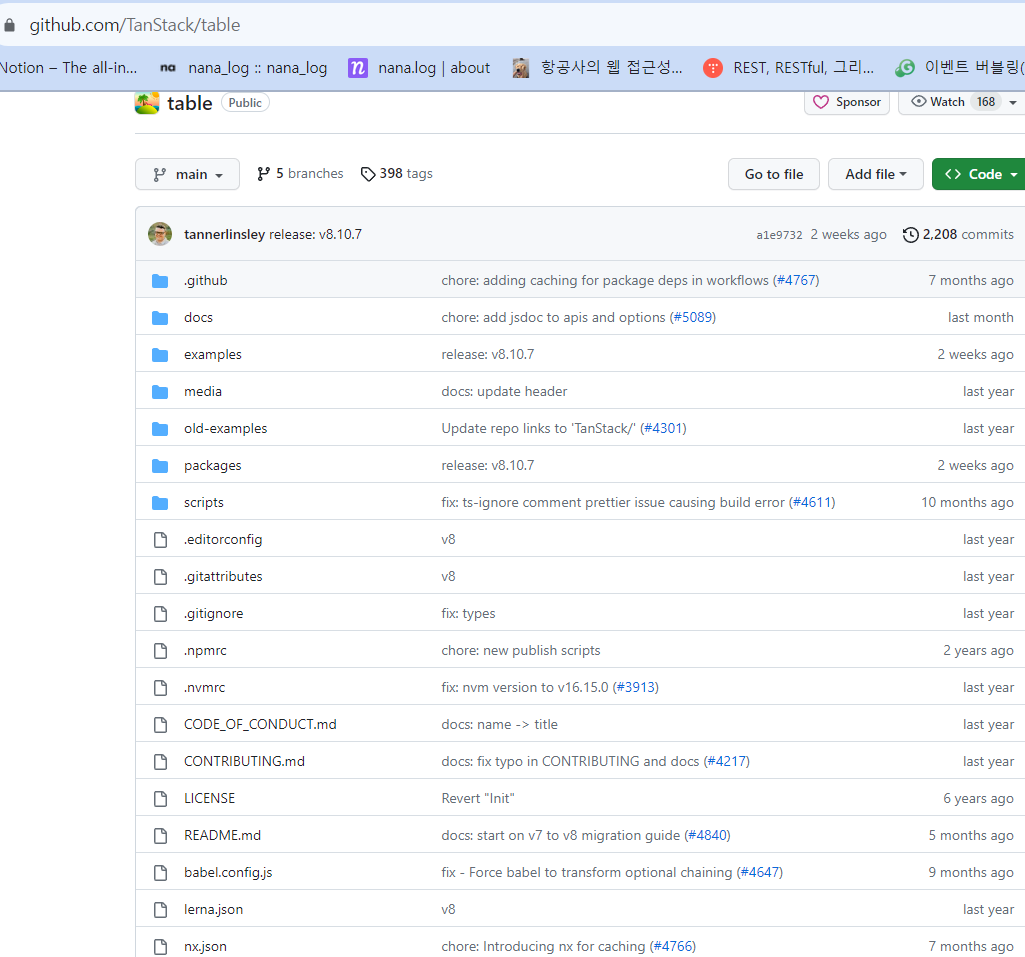This screenshot has width=1025, height=957.
Task: Click the branches fork icon near 5 branches
Action: (x=263, y=174)
